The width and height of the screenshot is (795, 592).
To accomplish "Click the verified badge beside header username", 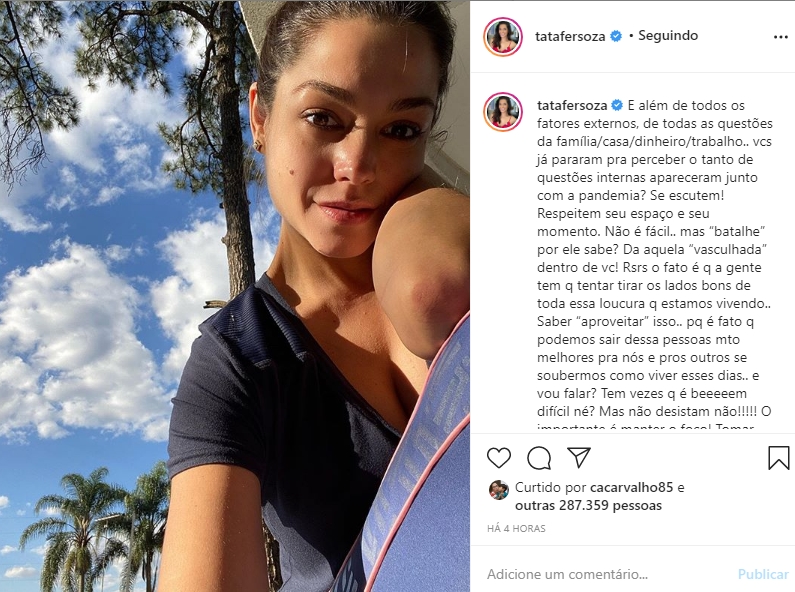I will pos(616,36).
